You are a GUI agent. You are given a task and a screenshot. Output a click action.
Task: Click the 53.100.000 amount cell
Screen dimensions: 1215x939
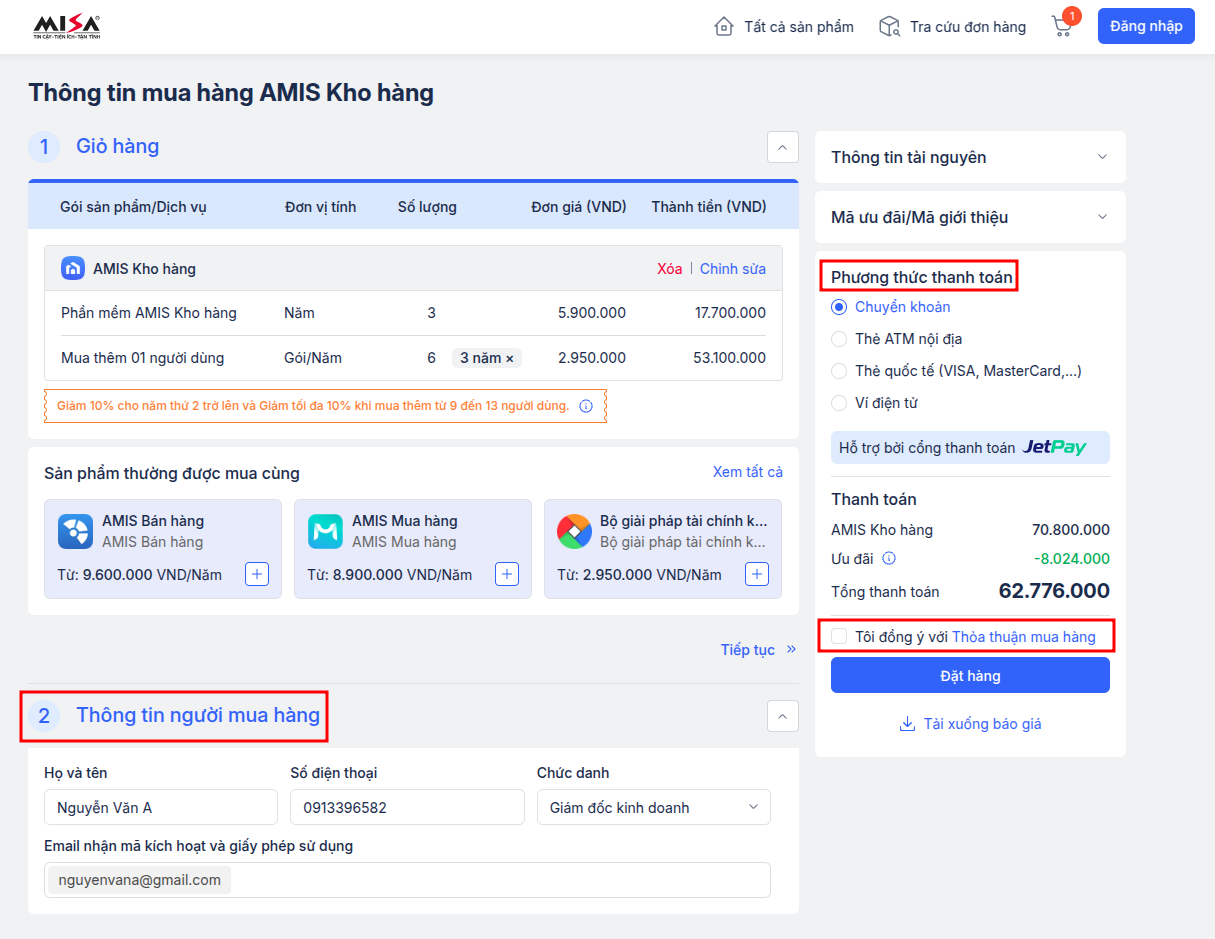tap(730, 358)
